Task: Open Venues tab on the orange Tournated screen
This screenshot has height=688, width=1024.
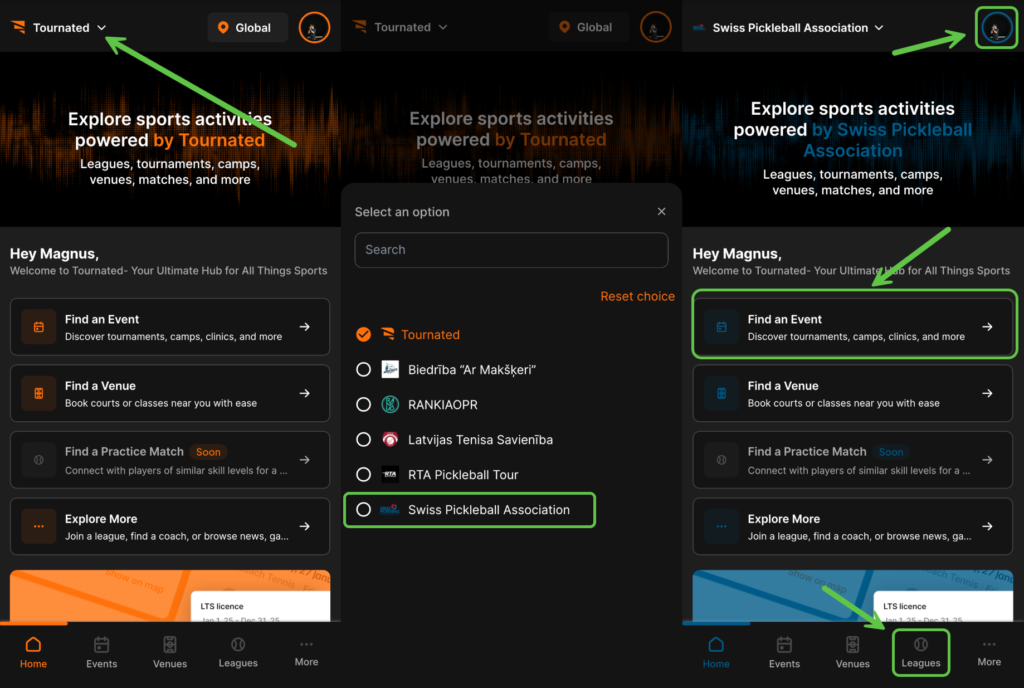Action: 170,653
